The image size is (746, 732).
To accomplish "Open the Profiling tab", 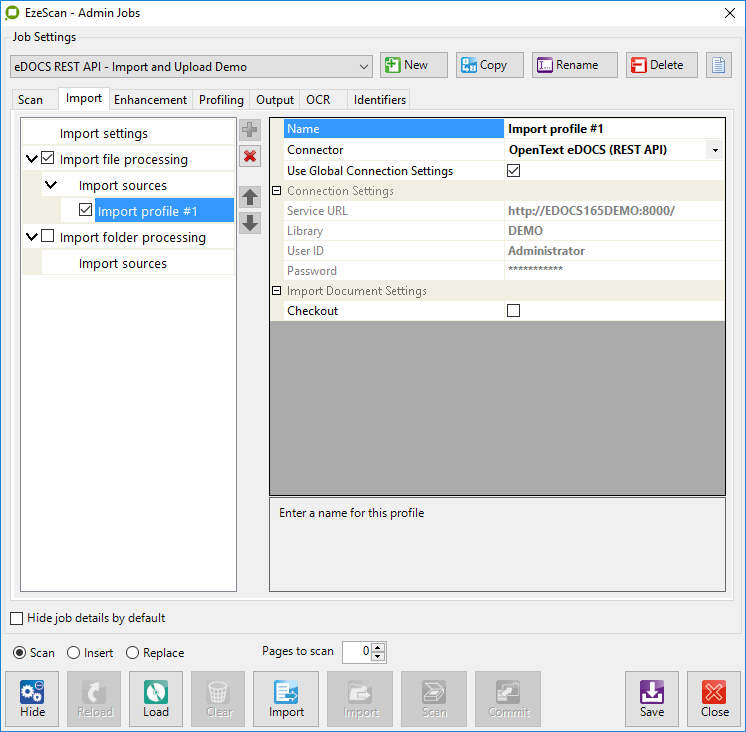I will coord(221,100).
